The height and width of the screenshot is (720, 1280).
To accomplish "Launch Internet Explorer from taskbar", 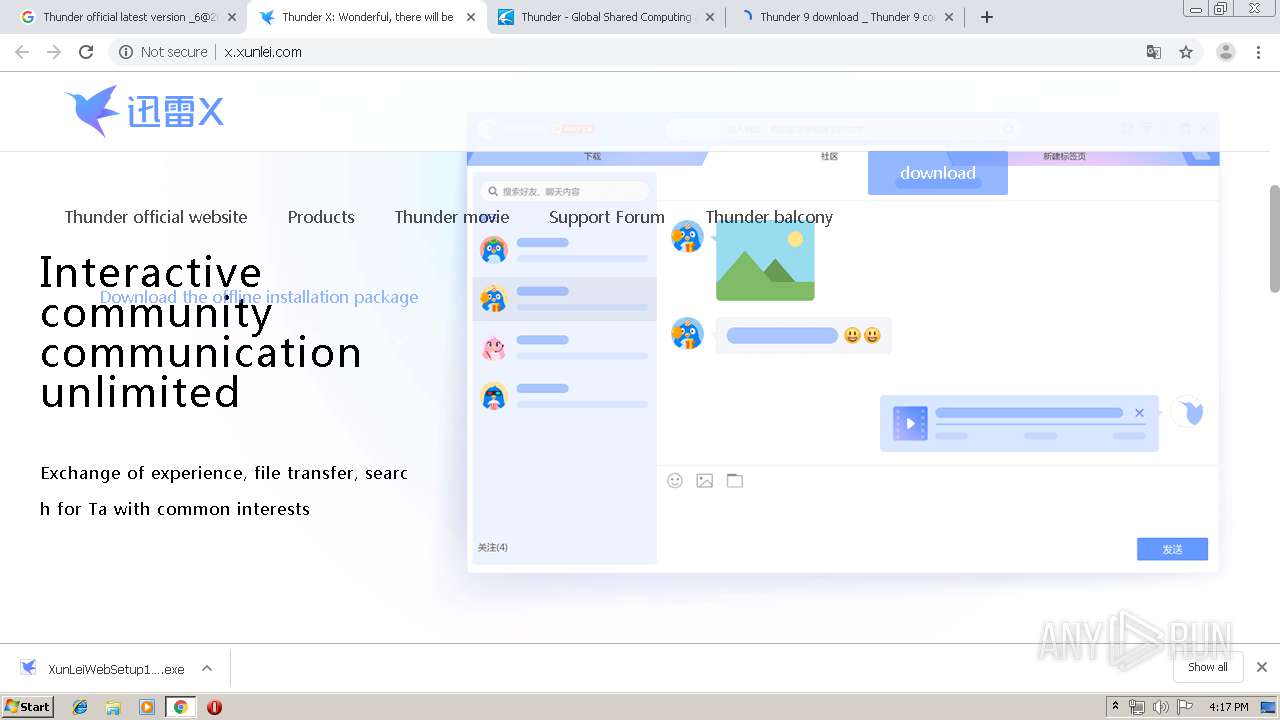I will click(x=80, y=707).
